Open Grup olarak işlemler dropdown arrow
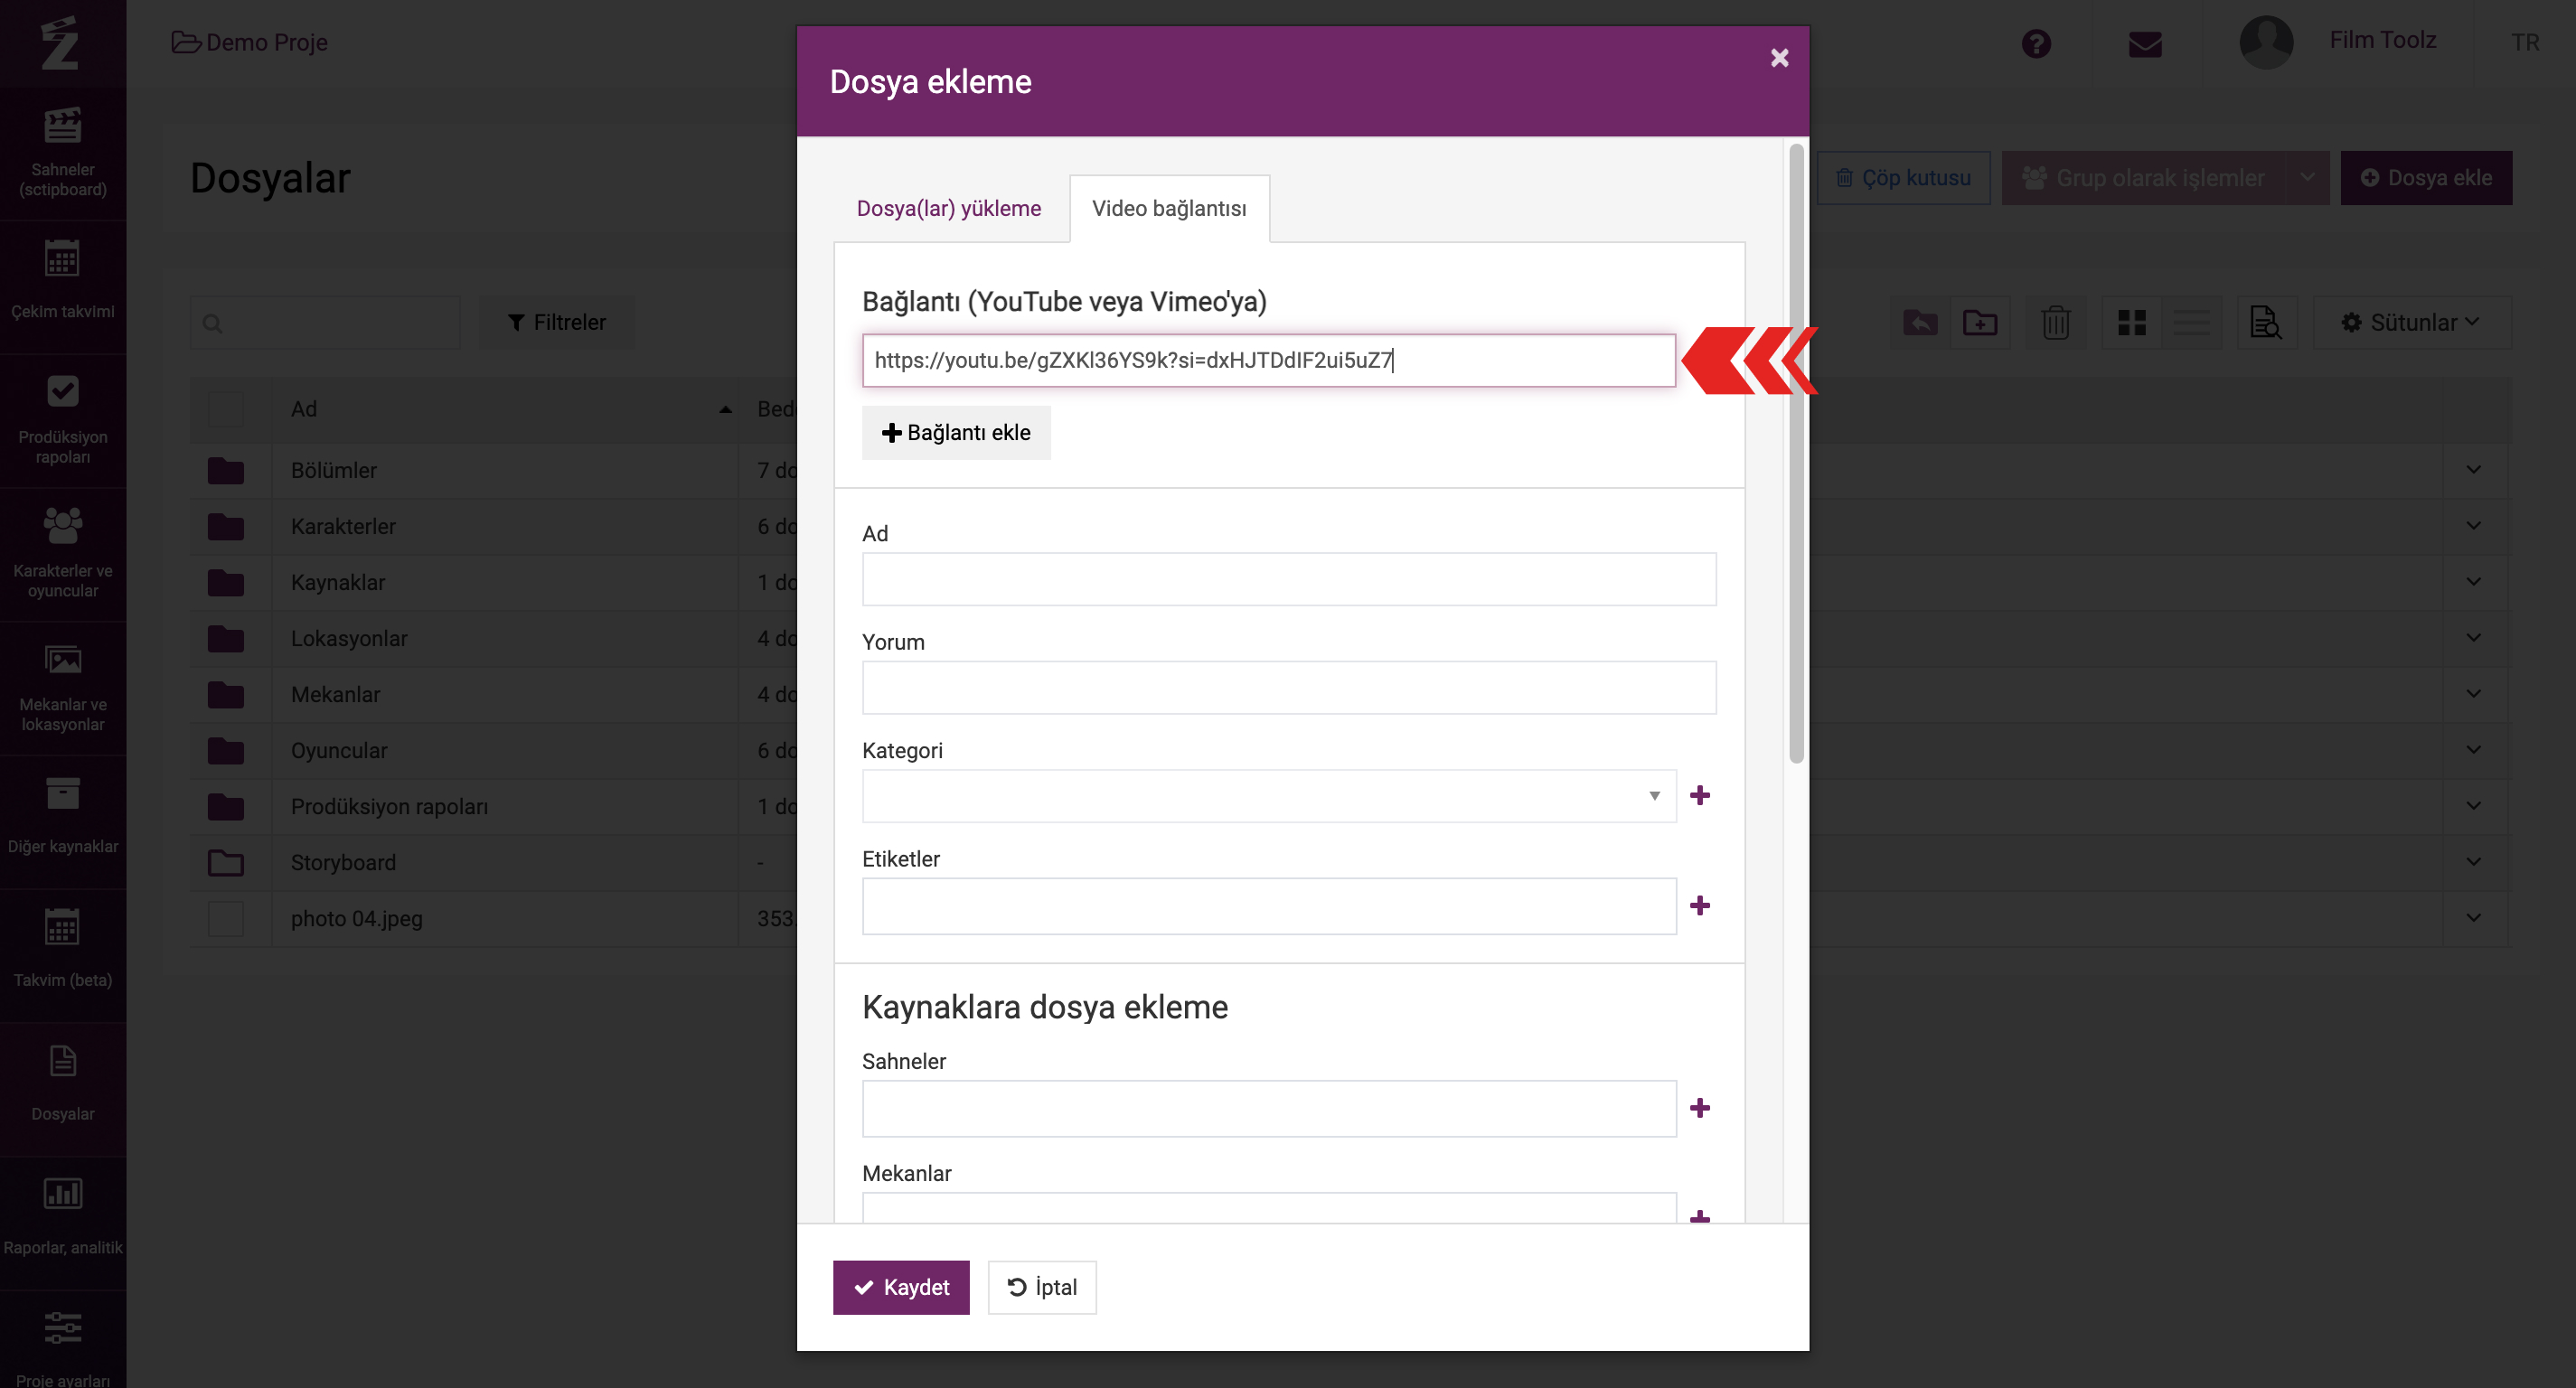This screenshot has height=1388, width=2576. [x=2308, y=178]
